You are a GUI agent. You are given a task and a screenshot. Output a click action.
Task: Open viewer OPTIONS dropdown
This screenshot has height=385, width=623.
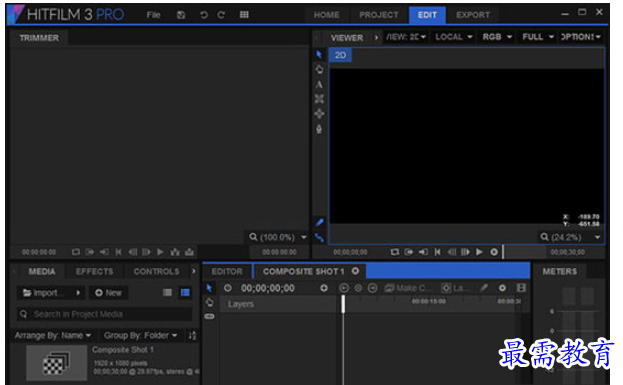point(580,37)
